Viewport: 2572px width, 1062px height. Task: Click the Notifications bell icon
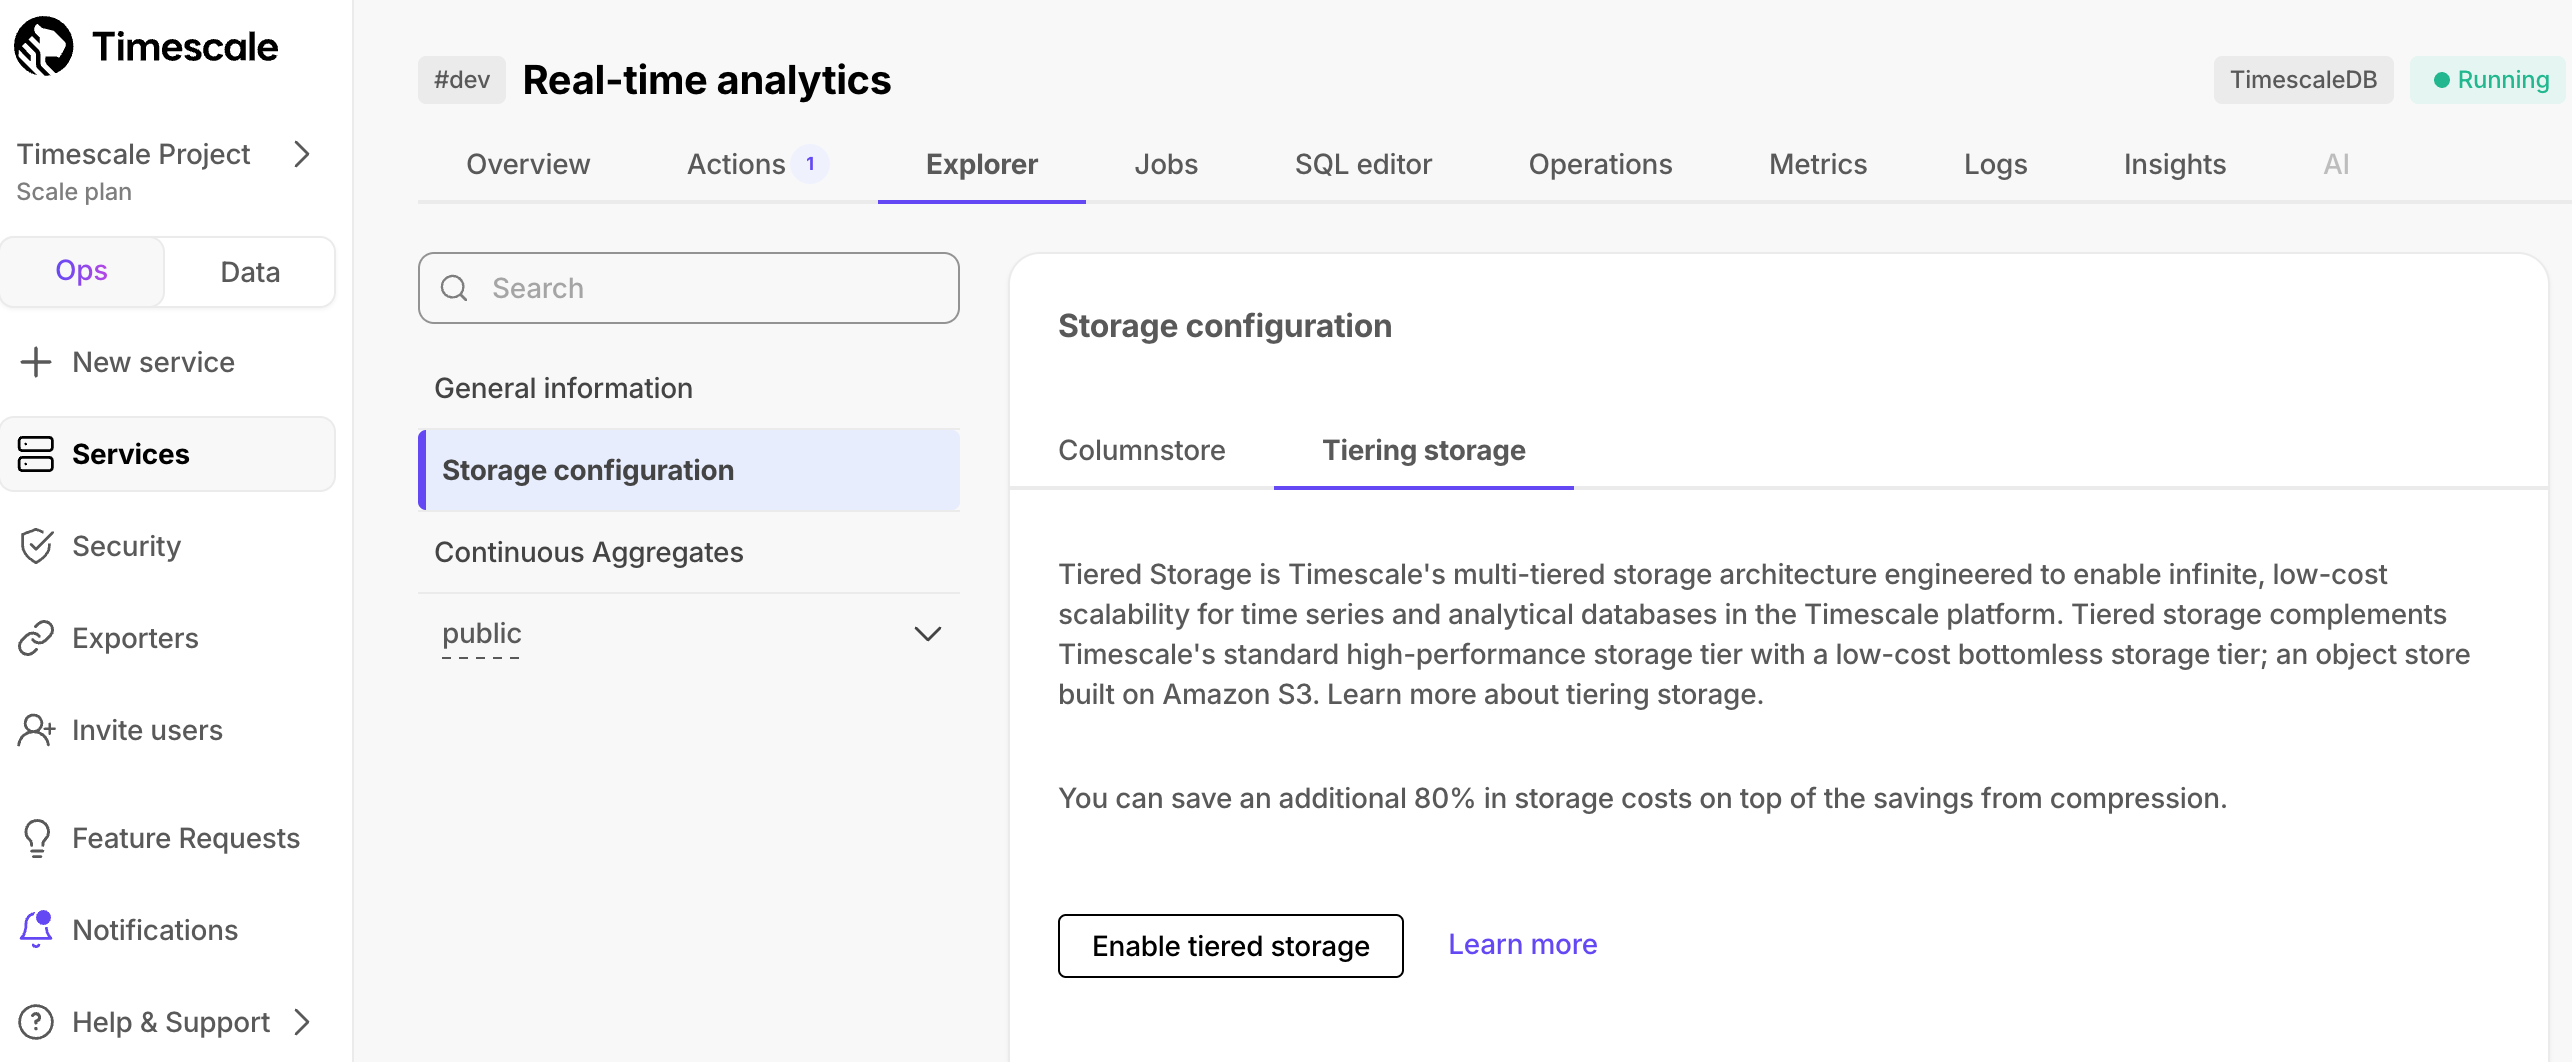pos(36,929)
